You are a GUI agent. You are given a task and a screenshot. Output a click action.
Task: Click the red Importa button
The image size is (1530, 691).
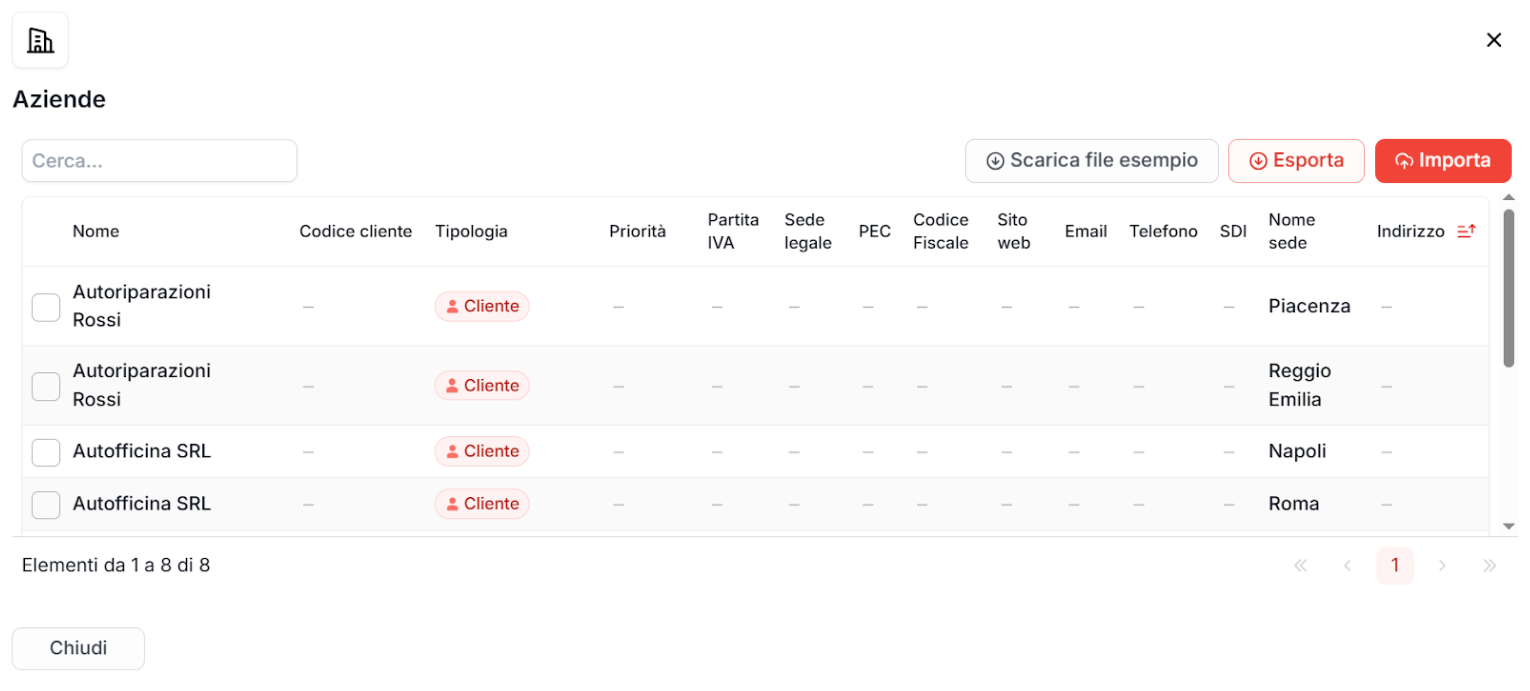(x=1442, y=161)
